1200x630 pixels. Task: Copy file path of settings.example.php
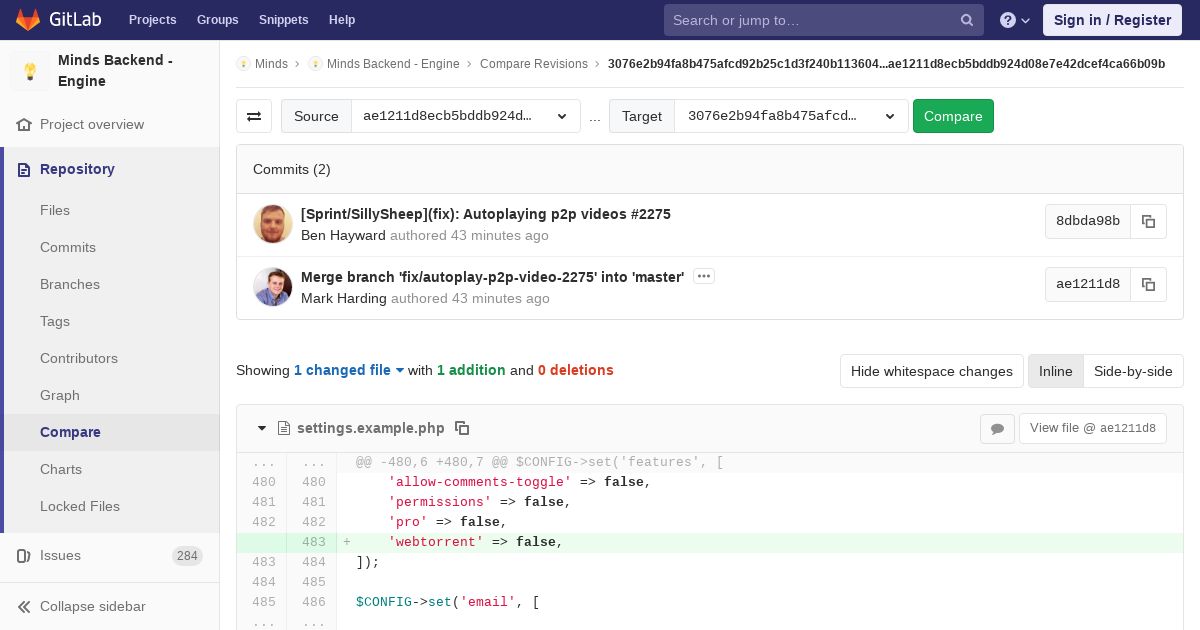[x=462, y=428]
